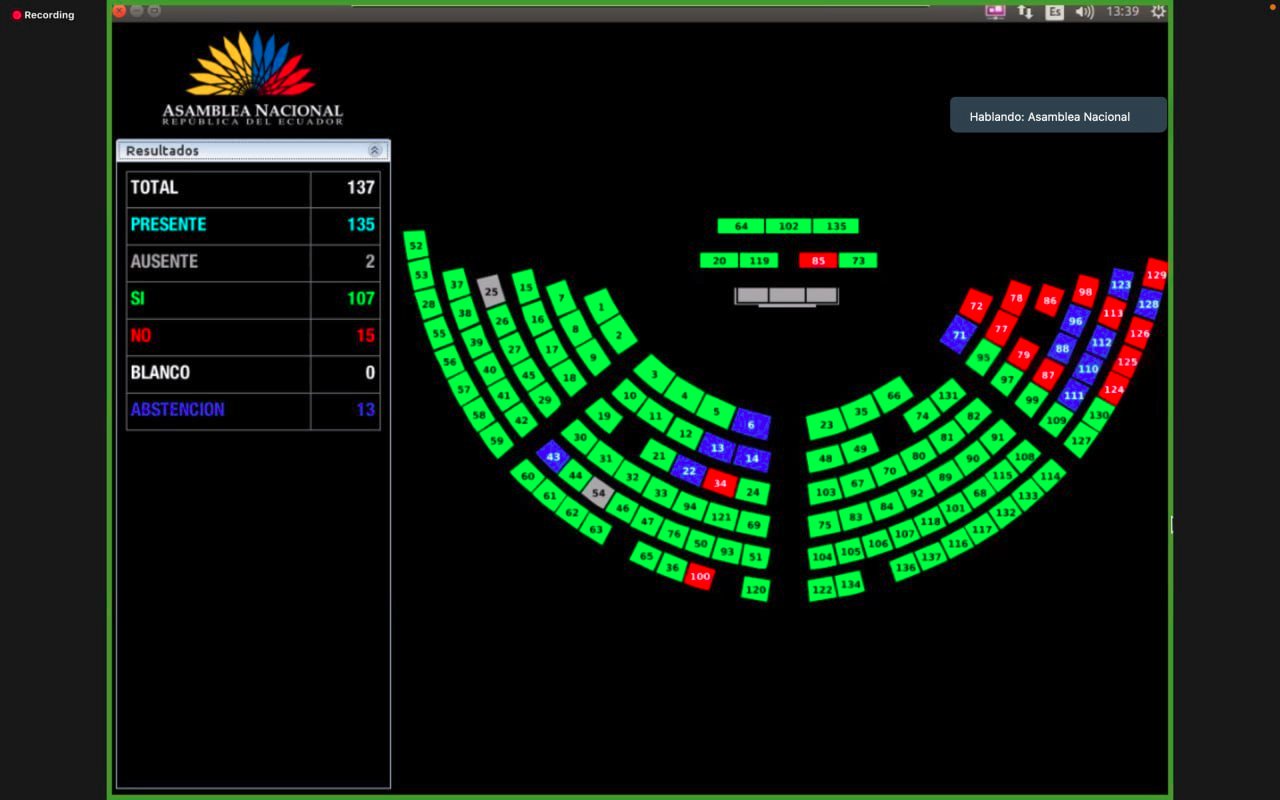Select red seat number 85
1280x800 pixels.
click(818, 261)
